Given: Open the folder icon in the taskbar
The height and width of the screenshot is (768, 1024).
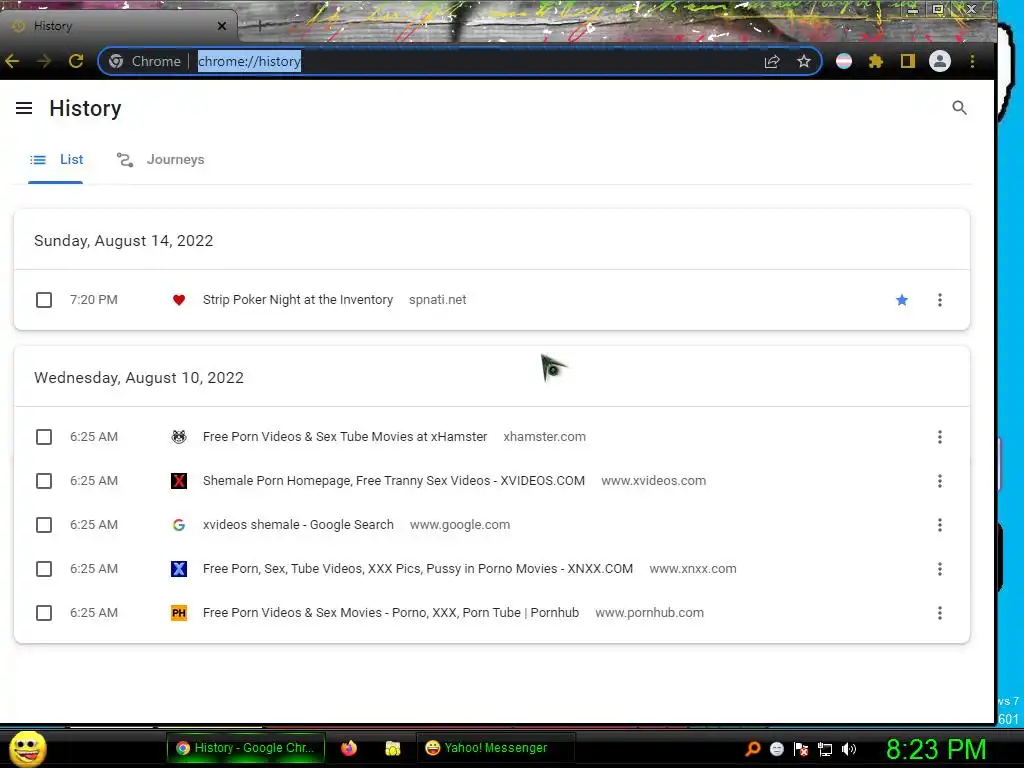Looking at the screenshot, I should click(x=392, y=748).
